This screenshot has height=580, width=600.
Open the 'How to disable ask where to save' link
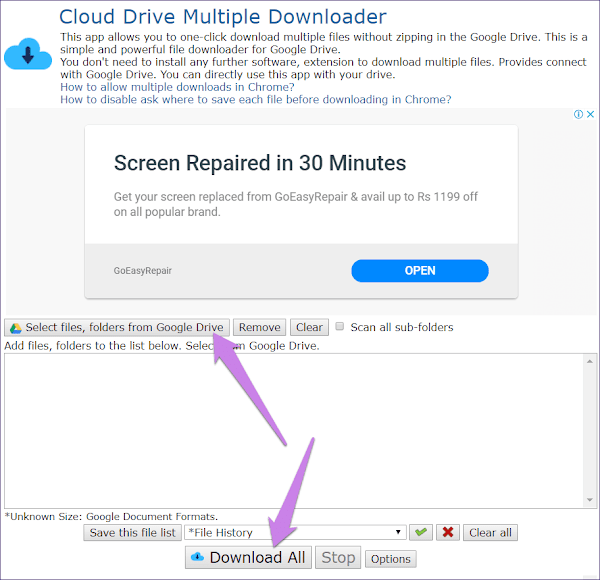click(x=256, y=99)
